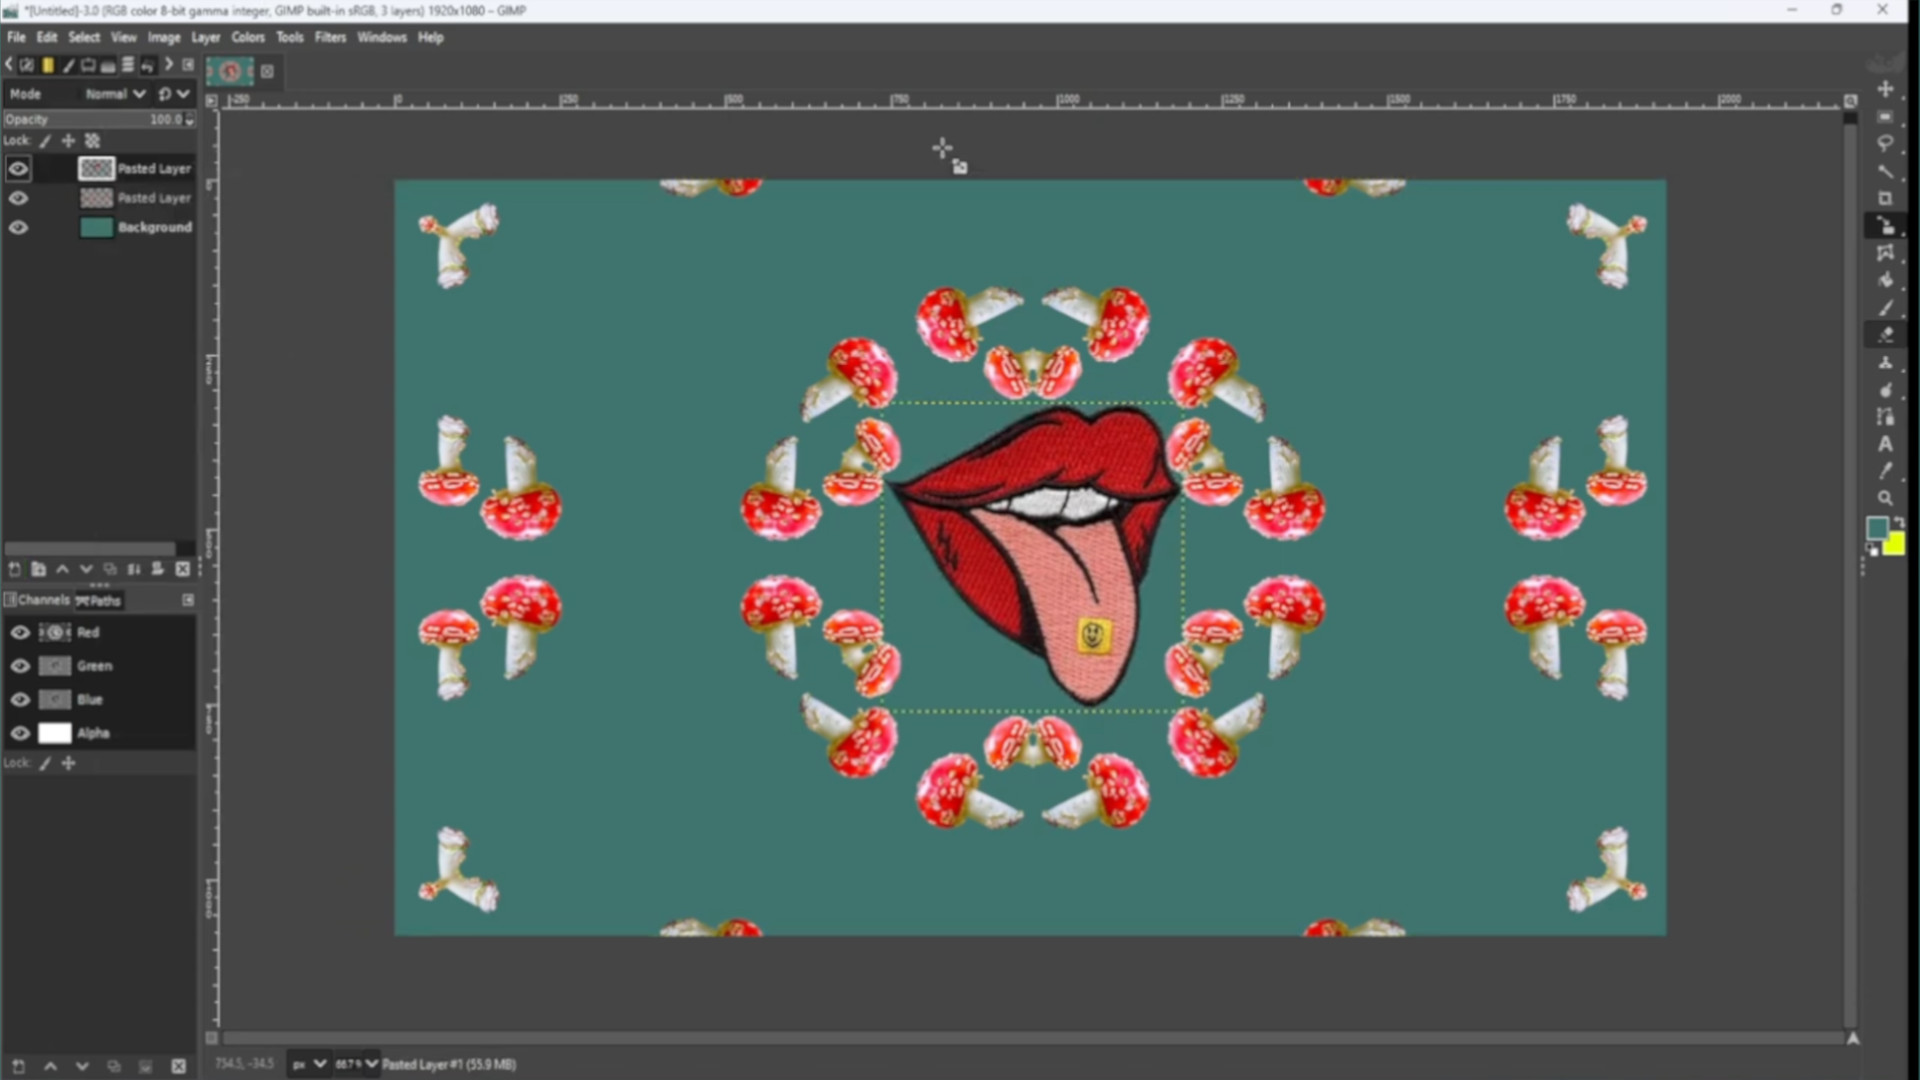Select the Color Picker eyedropper tool

coord(1885,471)
